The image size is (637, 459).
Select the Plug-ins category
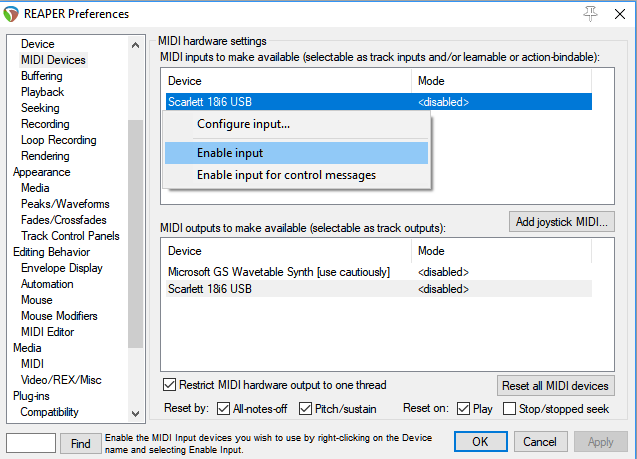tap(31, 396)
